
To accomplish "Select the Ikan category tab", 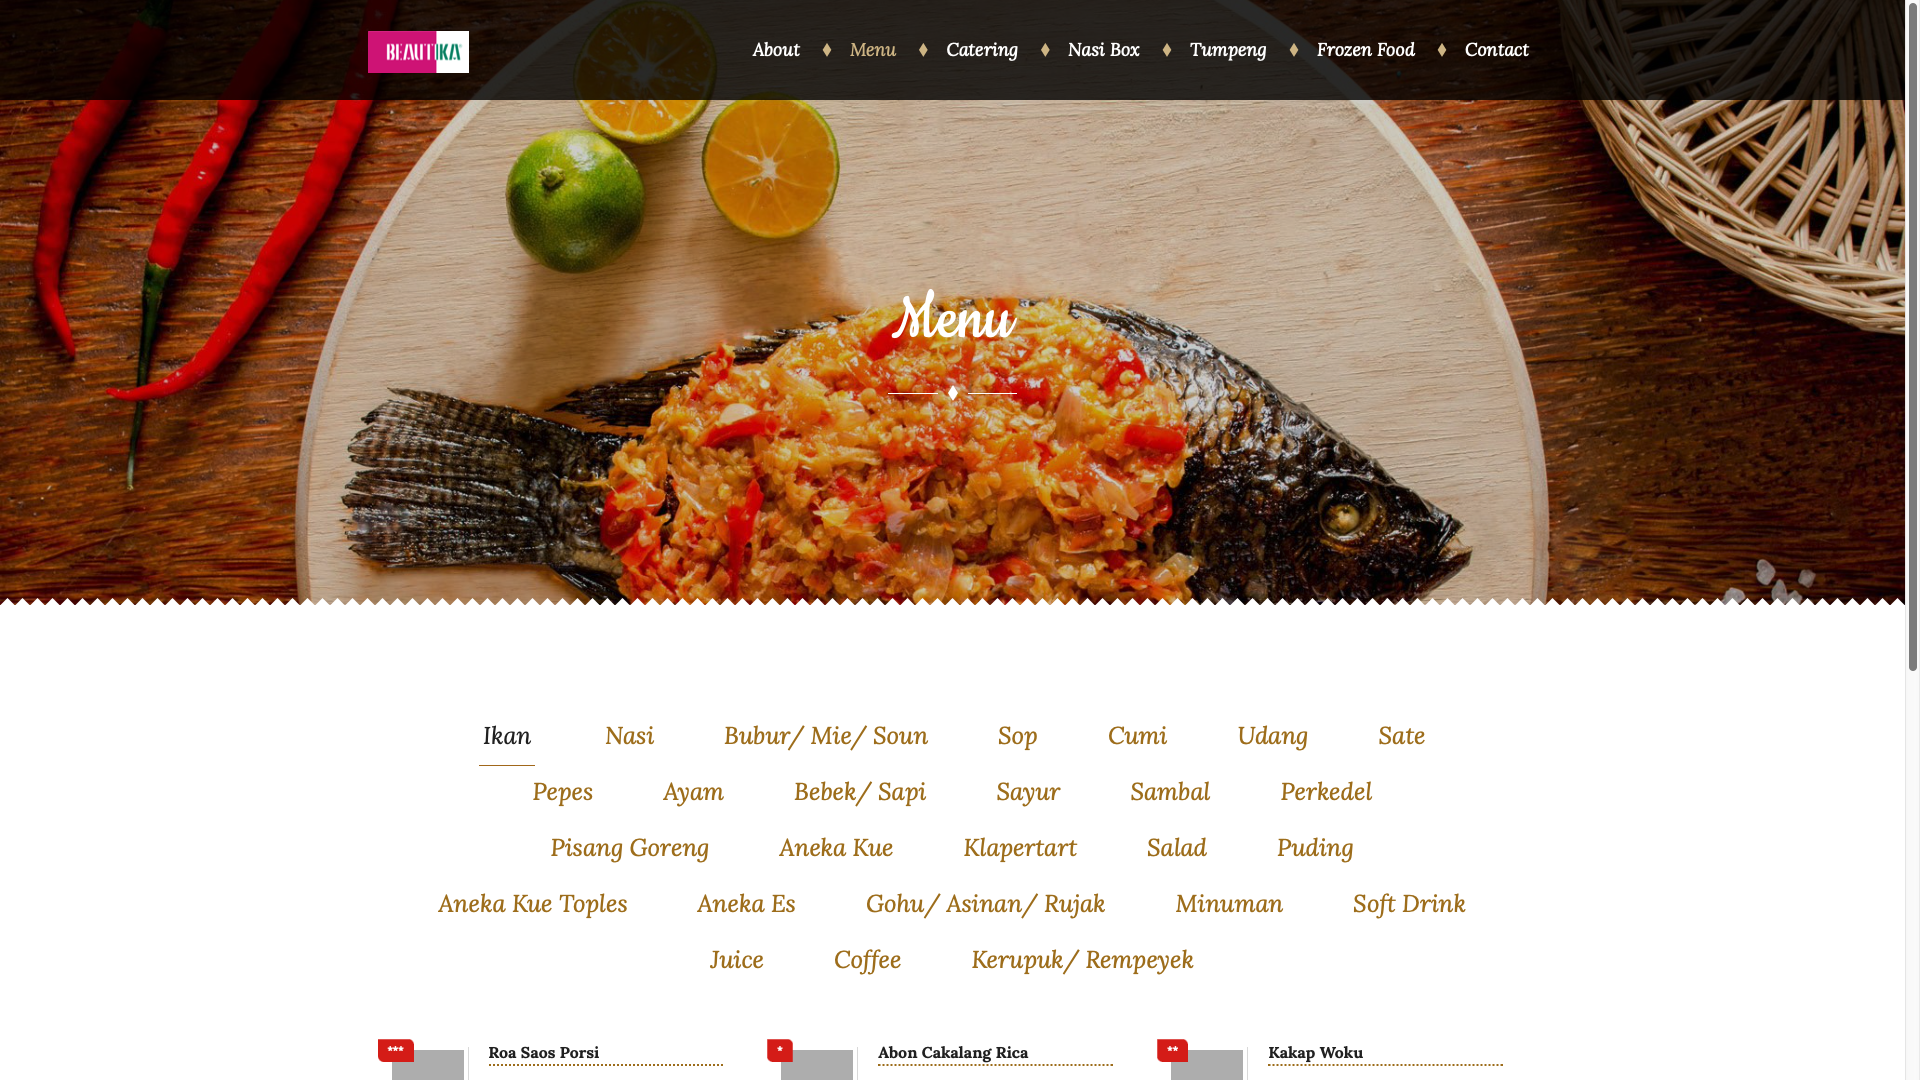I will pos(507,736).
